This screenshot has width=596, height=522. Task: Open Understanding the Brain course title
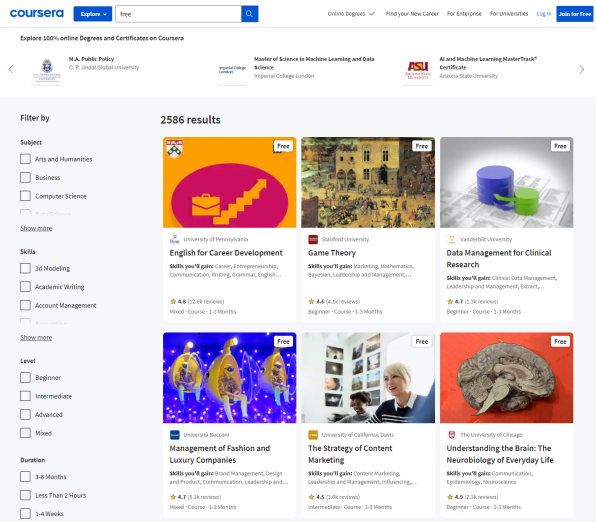500,454
